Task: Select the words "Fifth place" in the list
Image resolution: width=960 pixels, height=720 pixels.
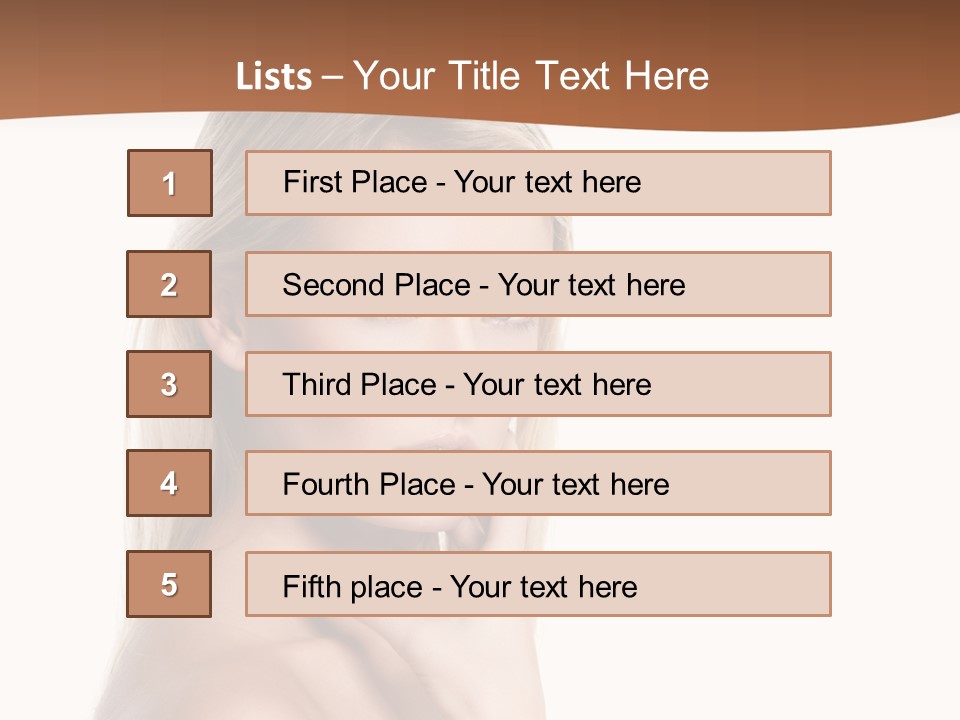Action: [x=352, y=586]
